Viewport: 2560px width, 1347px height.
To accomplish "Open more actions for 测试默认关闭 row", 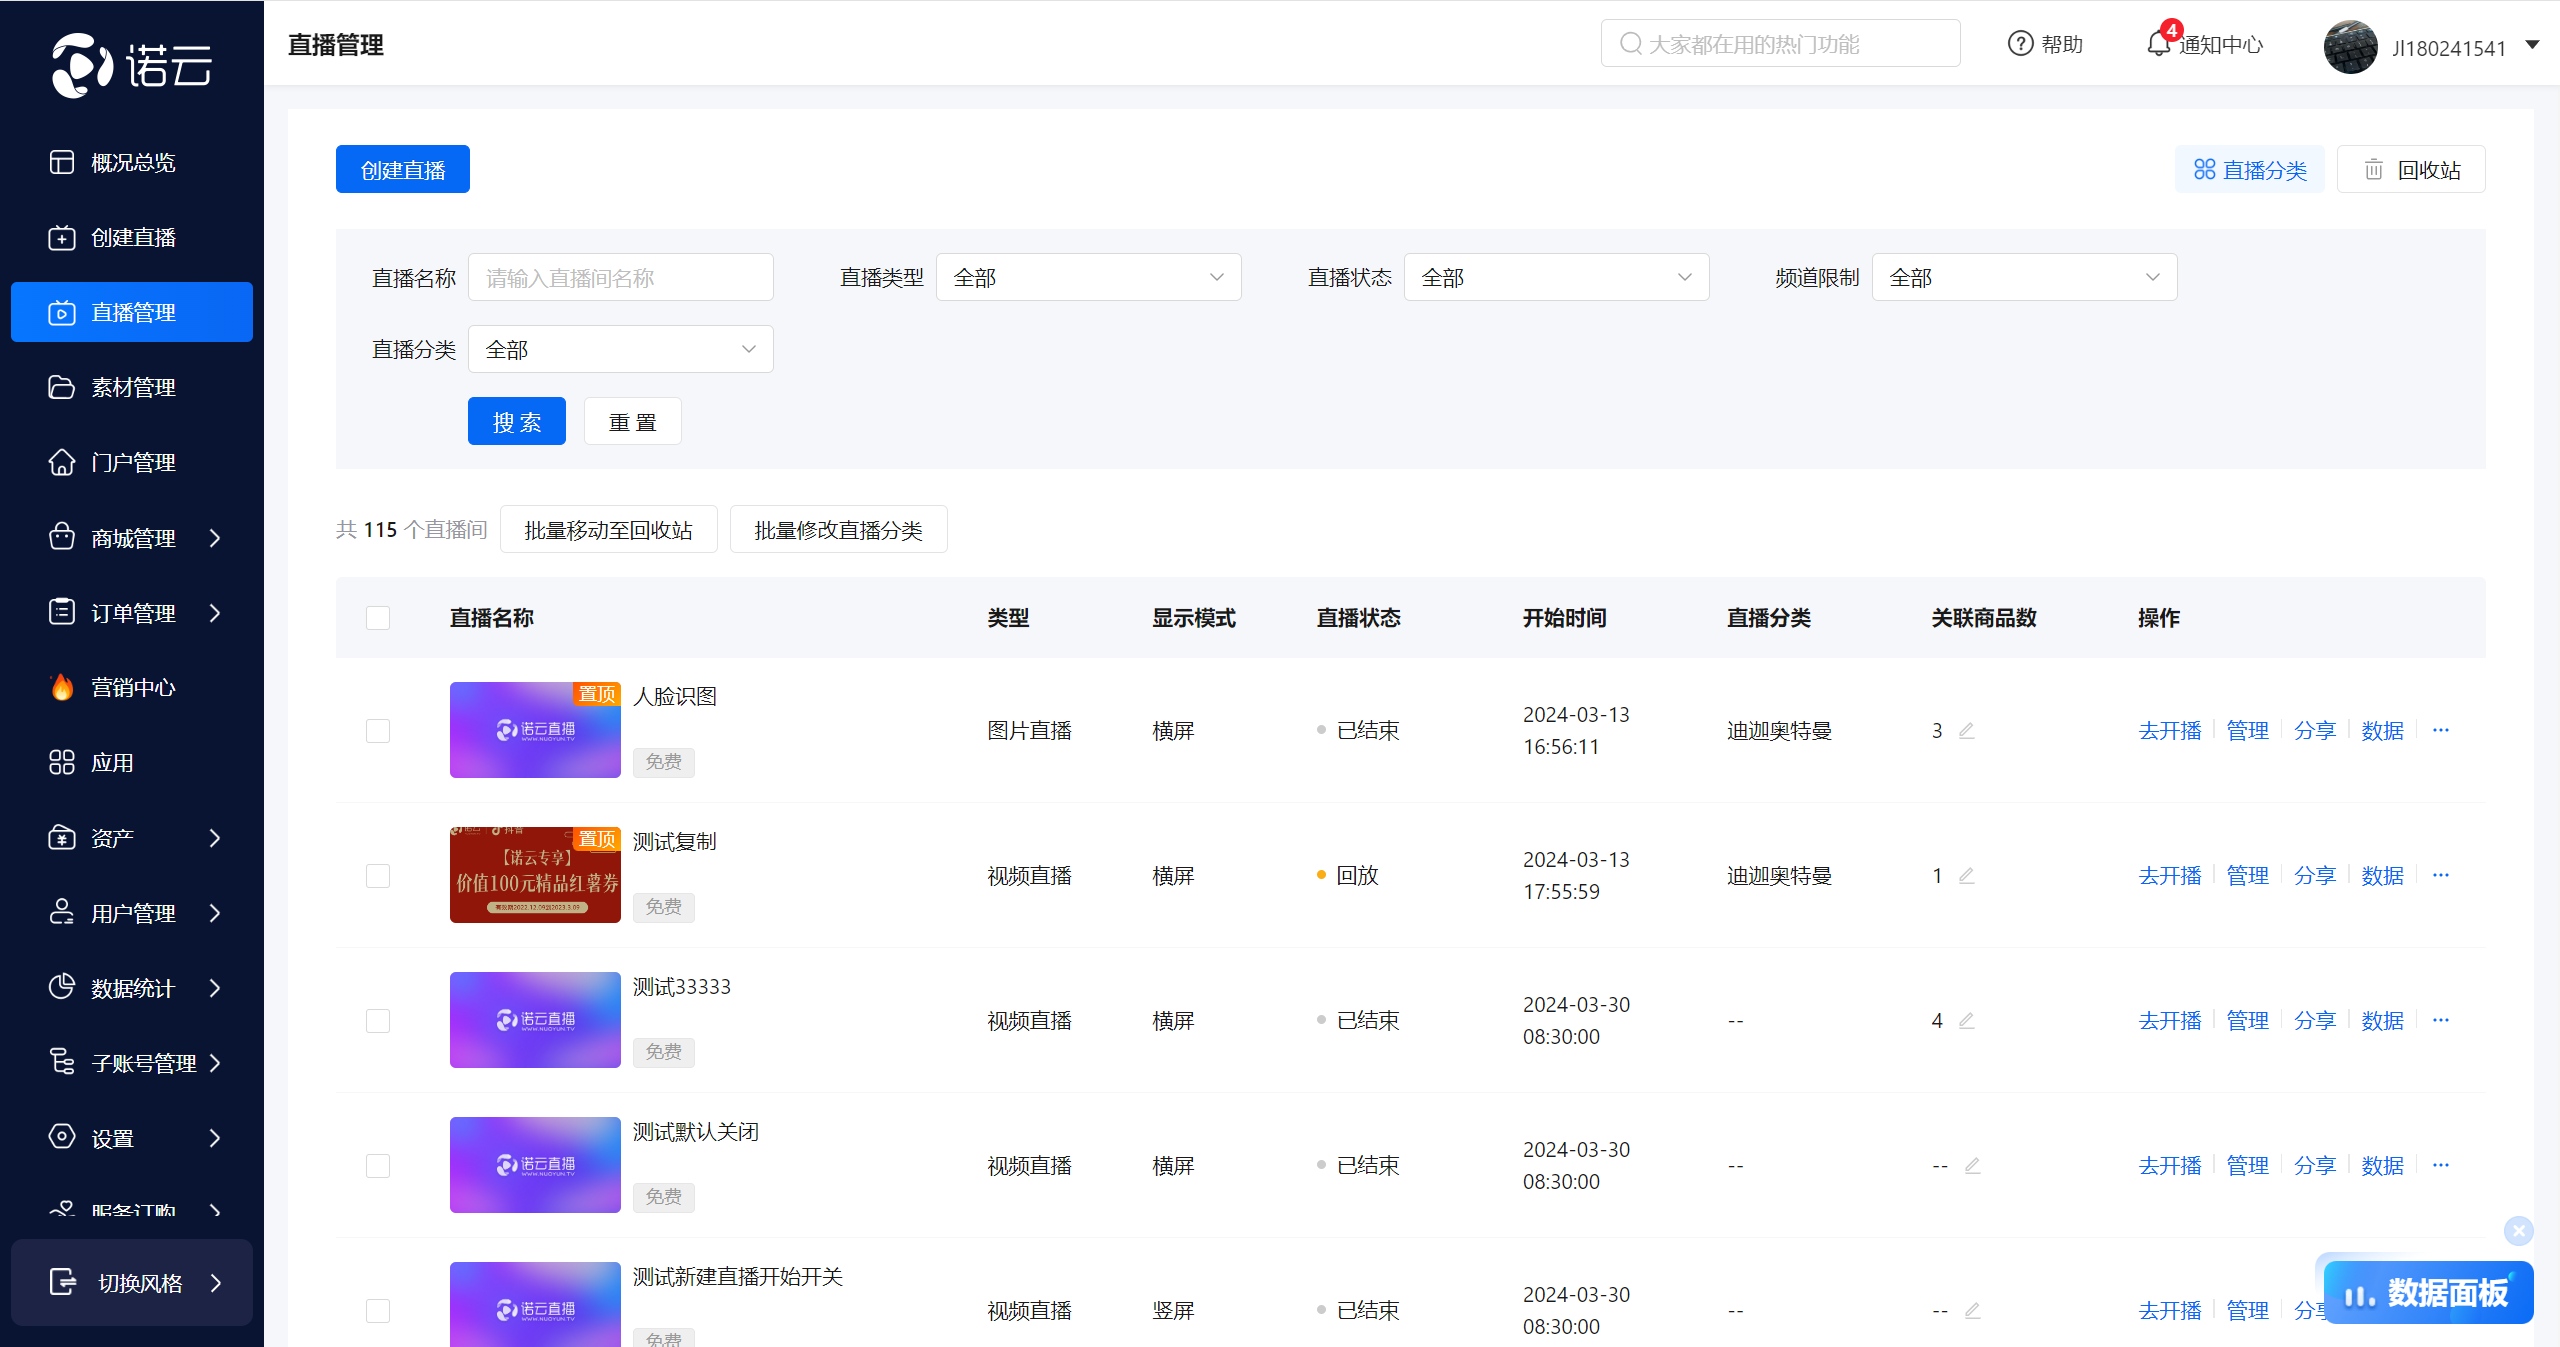I will click(x=2441, y=1165).
